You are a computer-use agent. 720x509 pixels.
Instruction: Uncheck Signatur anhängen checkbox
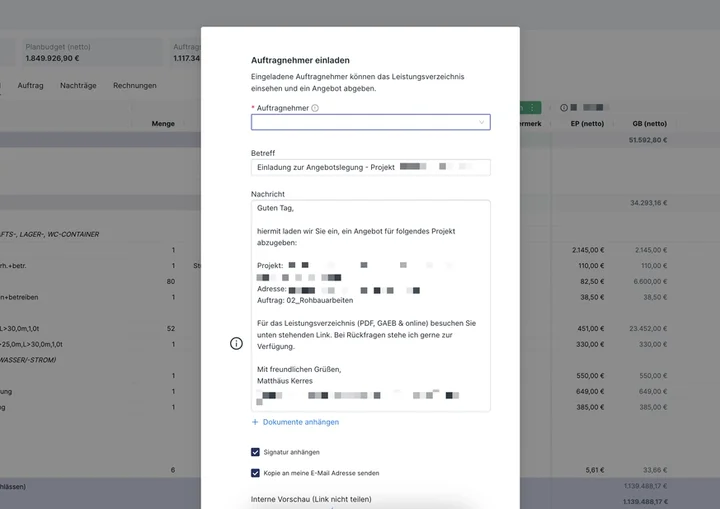pyautogui.click(x=255, y=452)
